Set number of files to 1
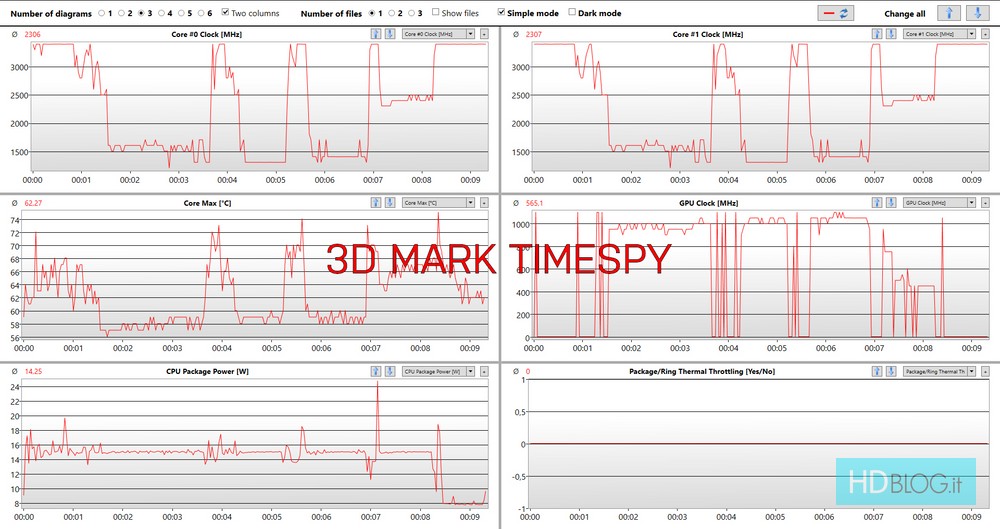 tap(372, 13)
